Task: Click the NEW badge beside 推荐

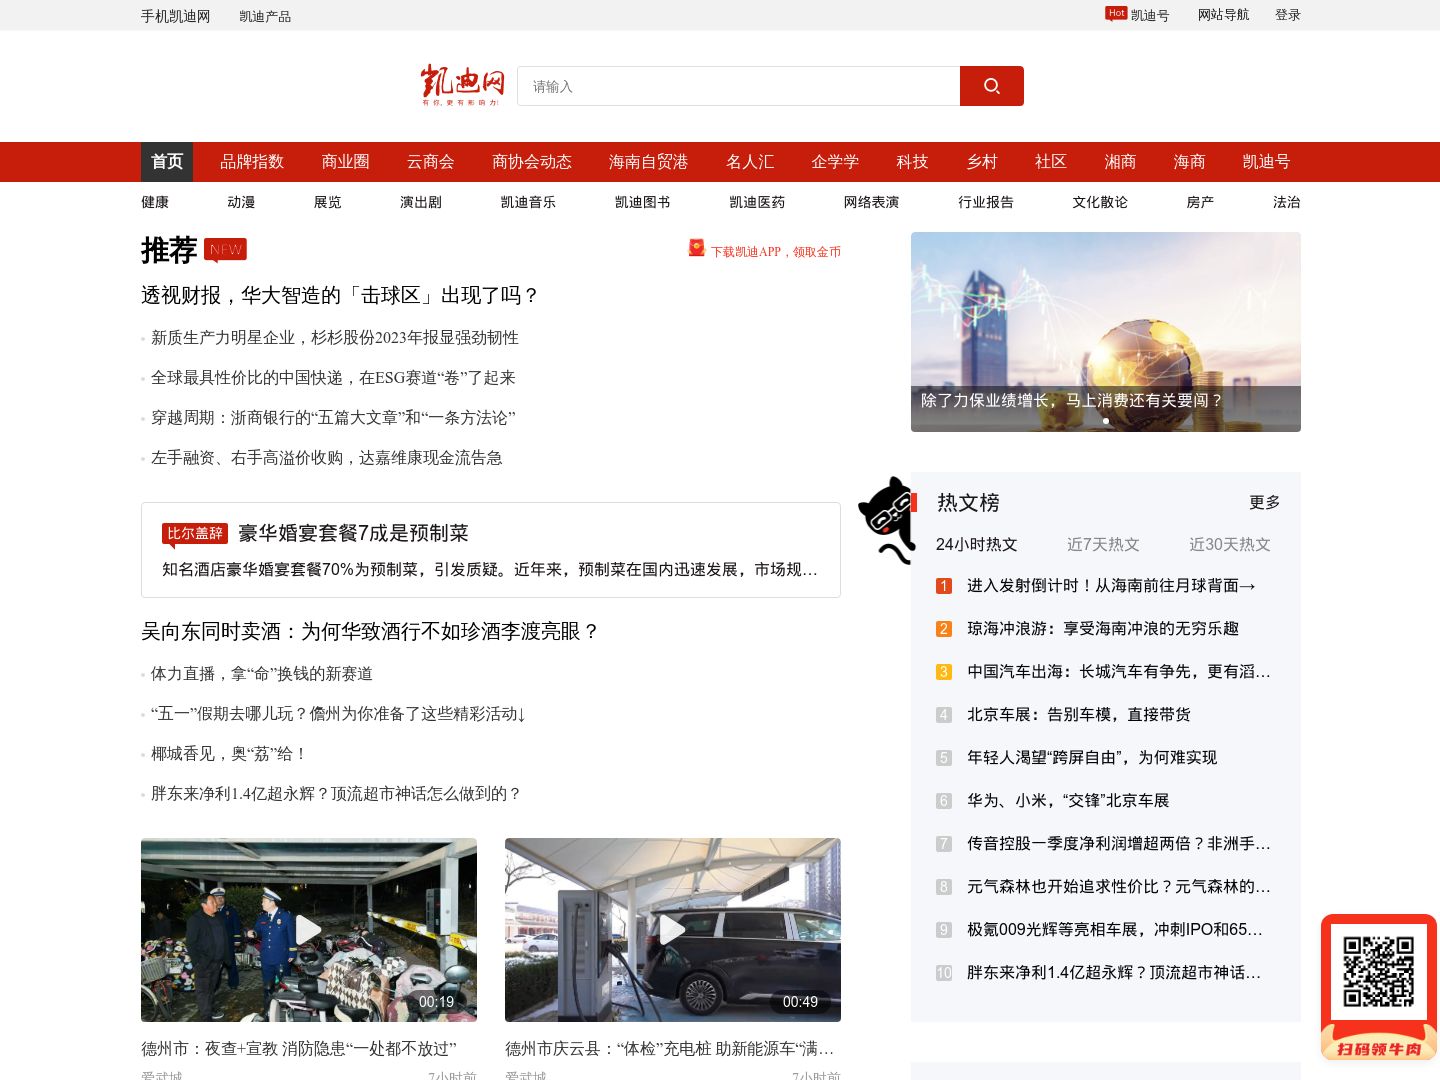Action: tap(225, 250)
